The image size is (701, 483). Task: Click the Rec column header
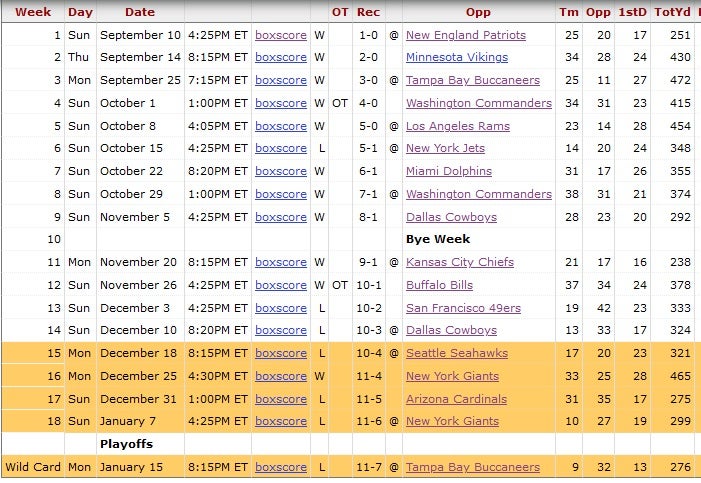coord(368,12)
